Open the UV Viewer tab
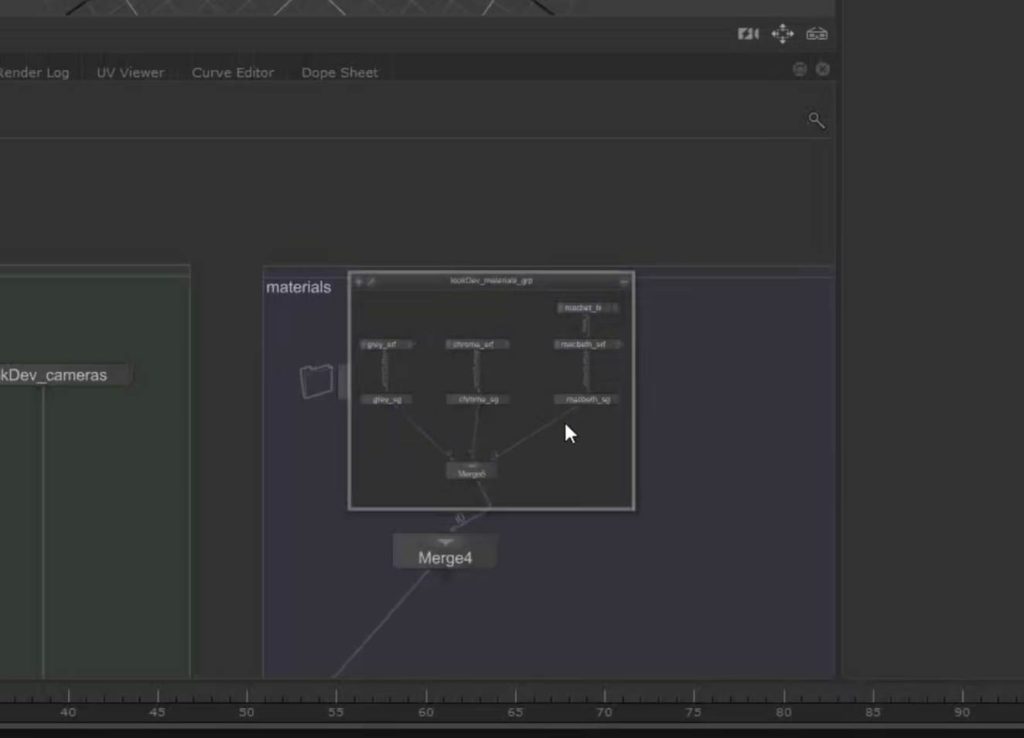 click(130, 73)
